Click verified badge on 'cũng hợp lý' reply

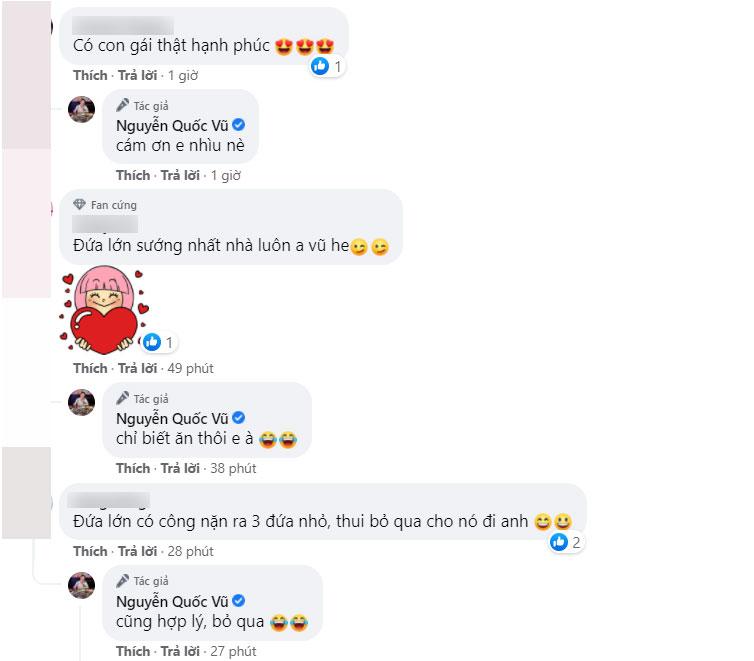point(239,601)
